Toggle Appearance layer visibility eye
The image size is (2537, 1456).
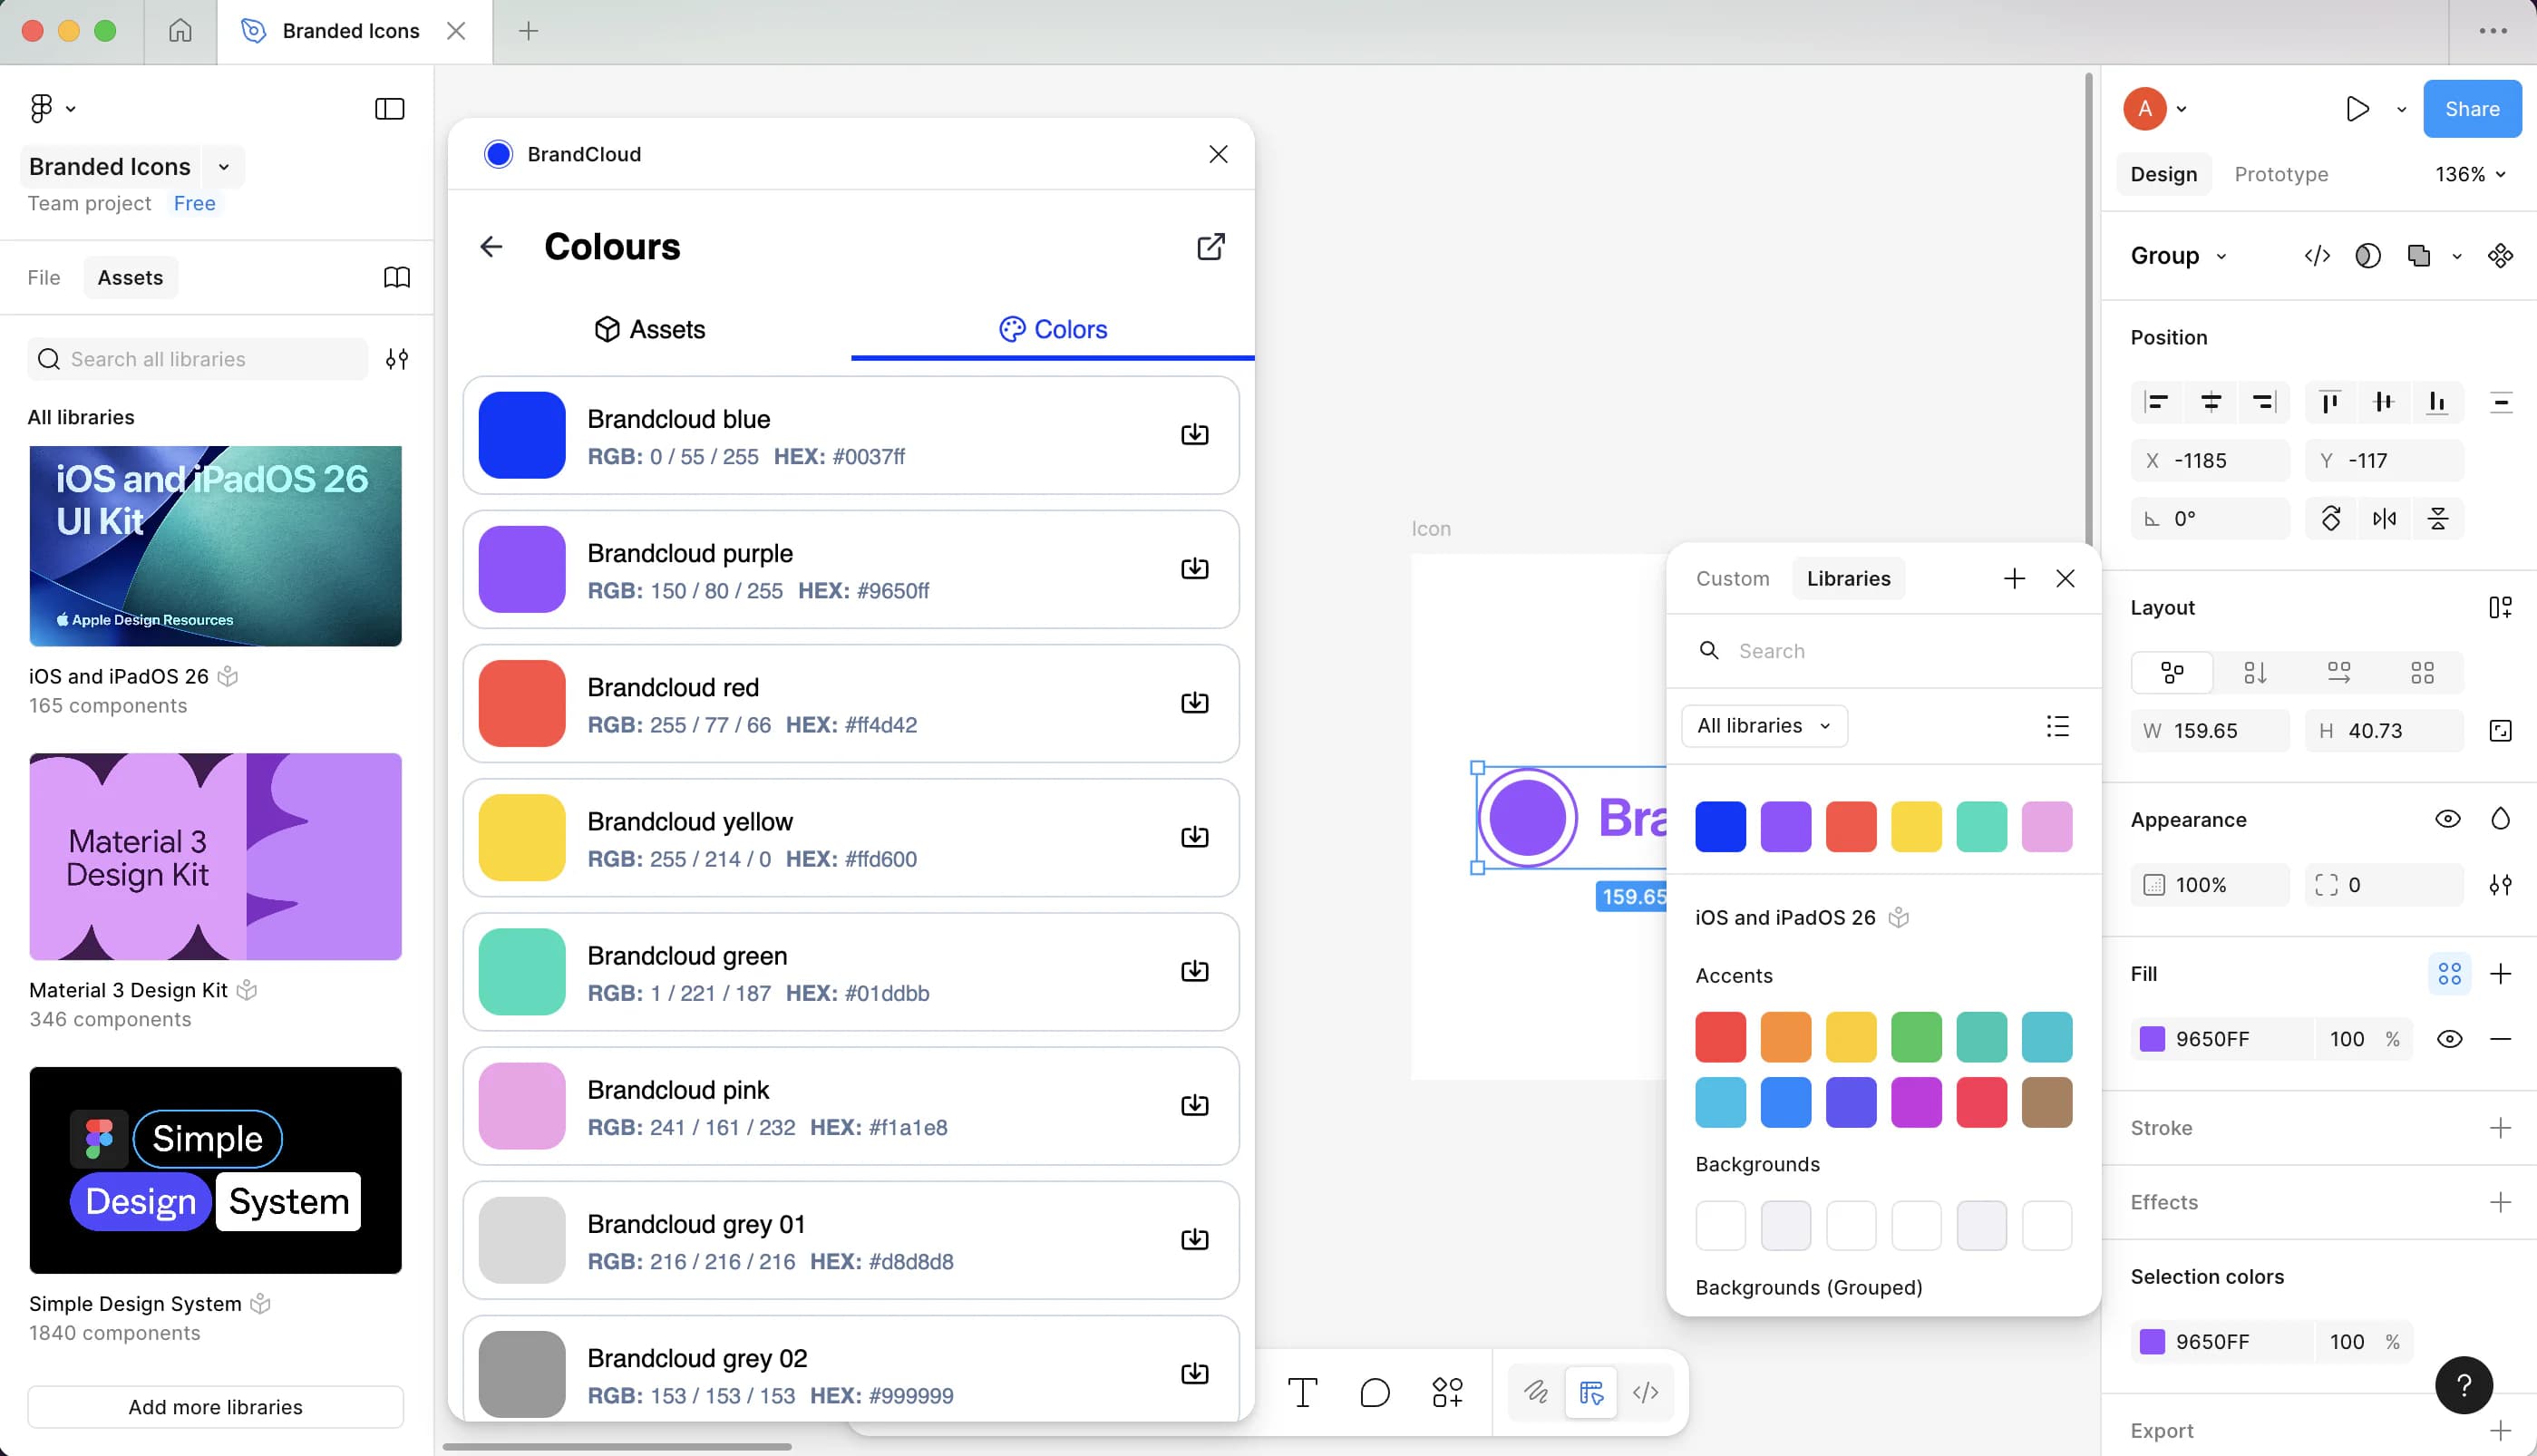(x=2447, y=819)
